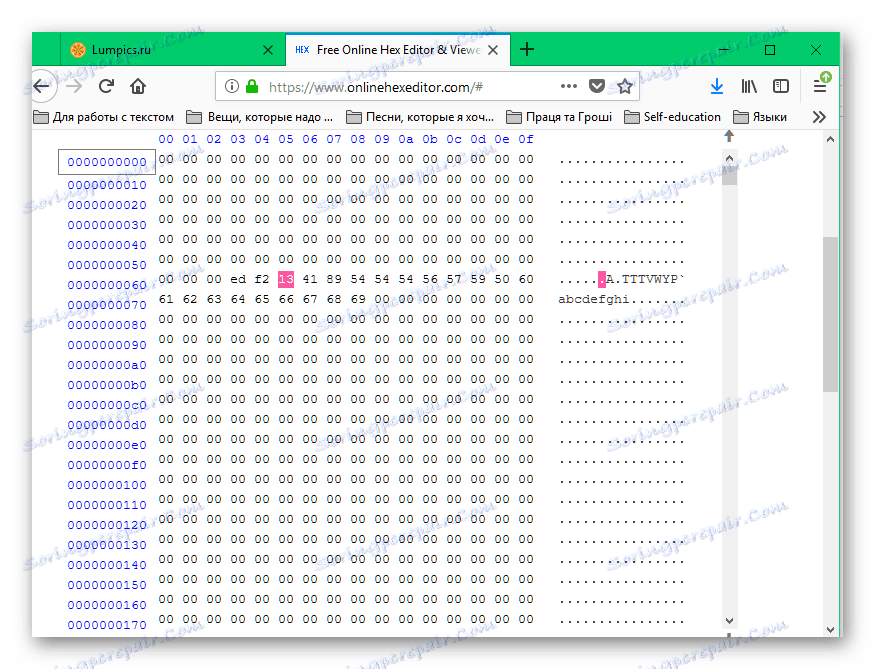Show more bookmarks with the chevron

819,117
